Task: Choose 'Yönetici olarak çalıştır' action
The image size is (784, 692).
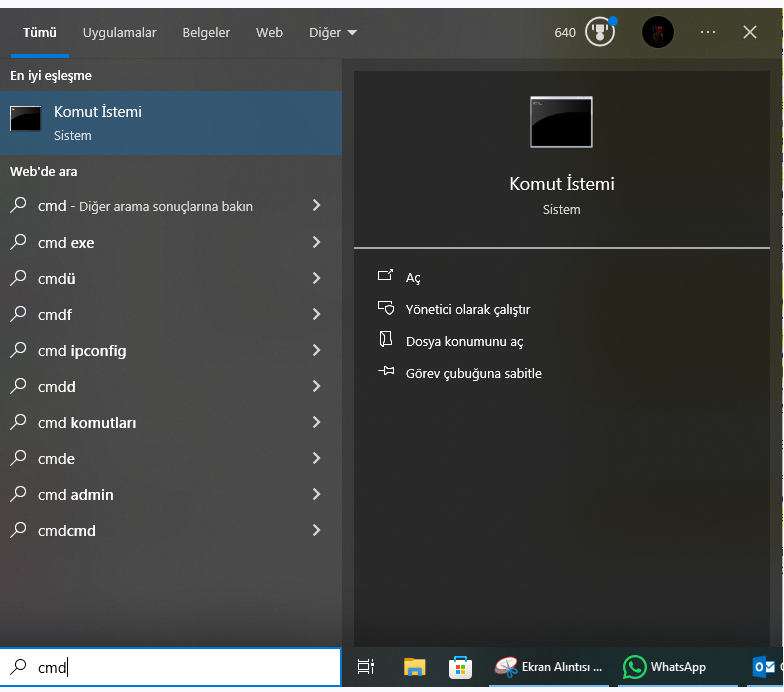Action: click(467, 309)
